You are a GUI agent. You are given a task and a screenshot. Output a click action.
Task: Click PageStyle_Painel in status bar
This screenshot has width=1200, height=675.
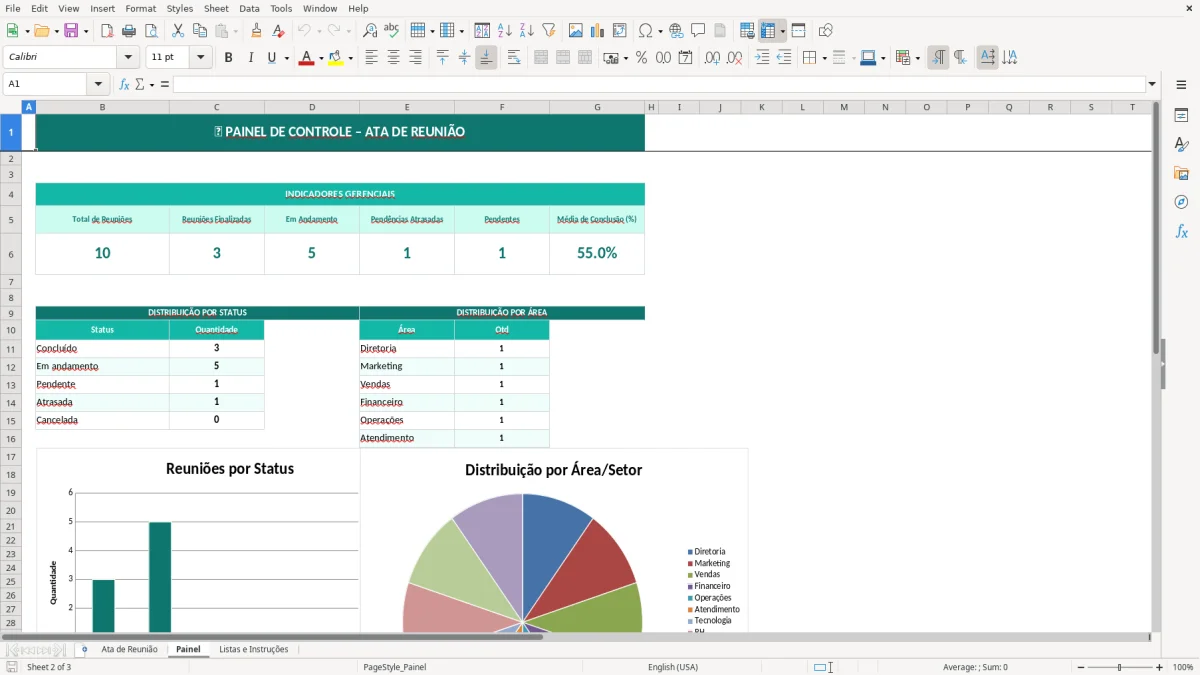coord(394,667)
